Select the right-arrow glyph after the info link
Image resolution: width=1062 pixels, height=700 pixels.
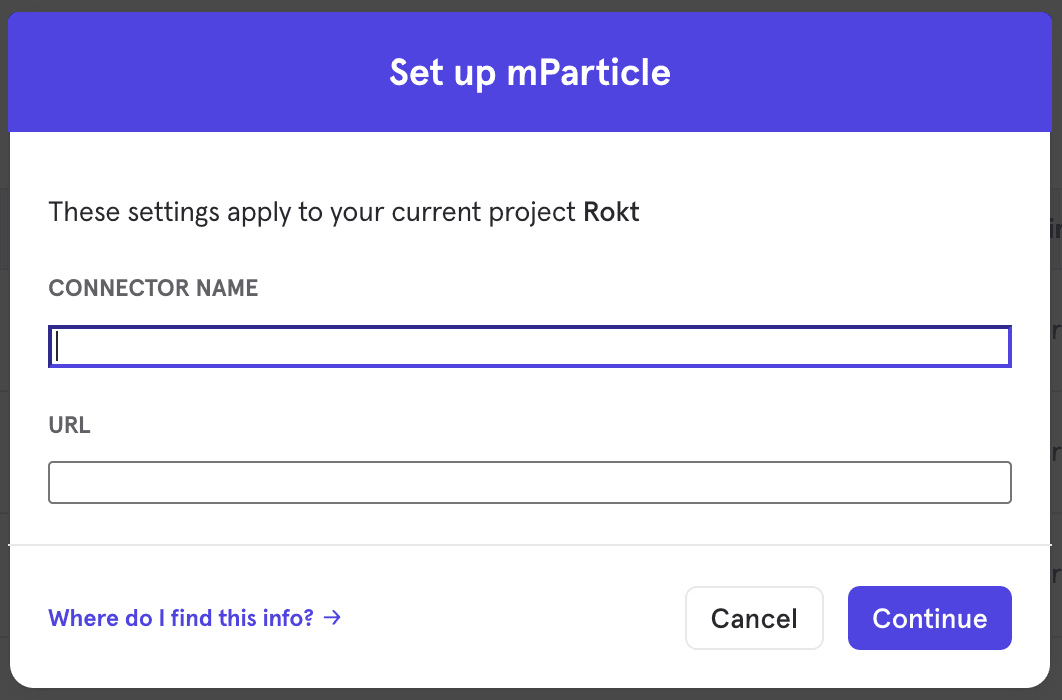point(332,618)
